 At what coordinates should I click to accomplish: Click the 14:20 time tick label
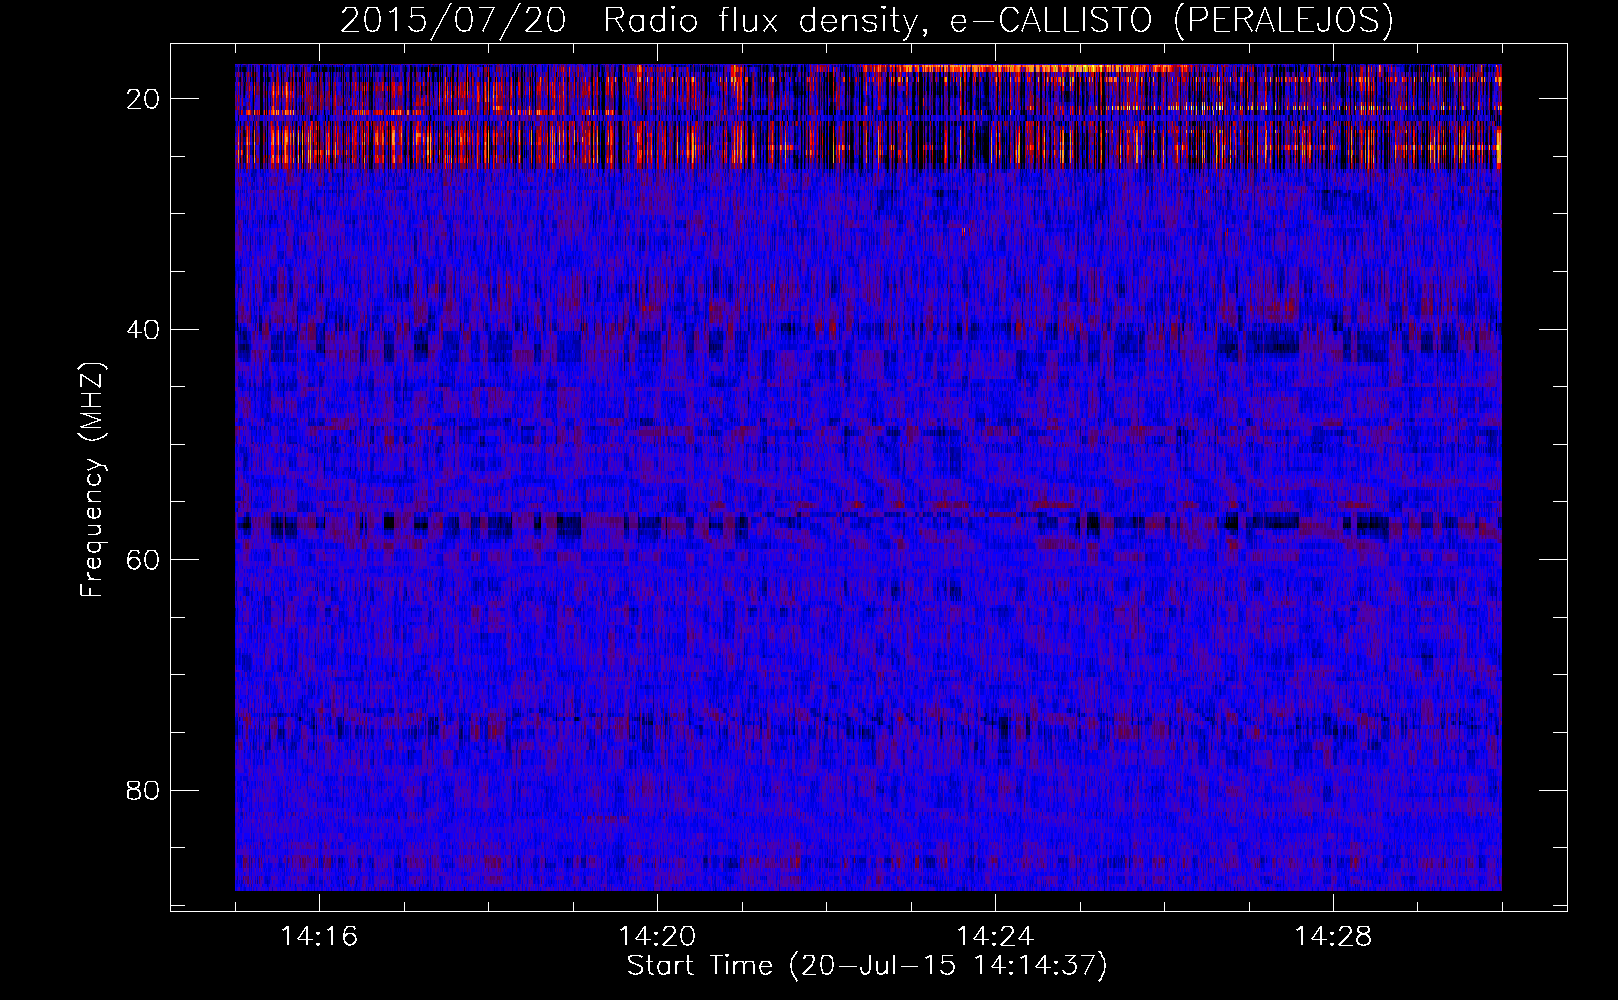pos(657,937)
